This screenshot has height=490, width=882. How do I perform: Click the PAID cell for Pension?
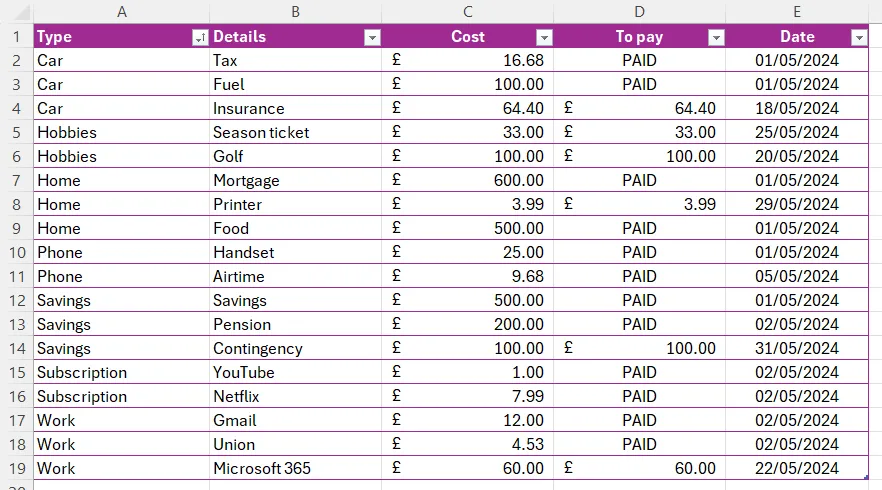pyautogui.click(x=640, y=325)
